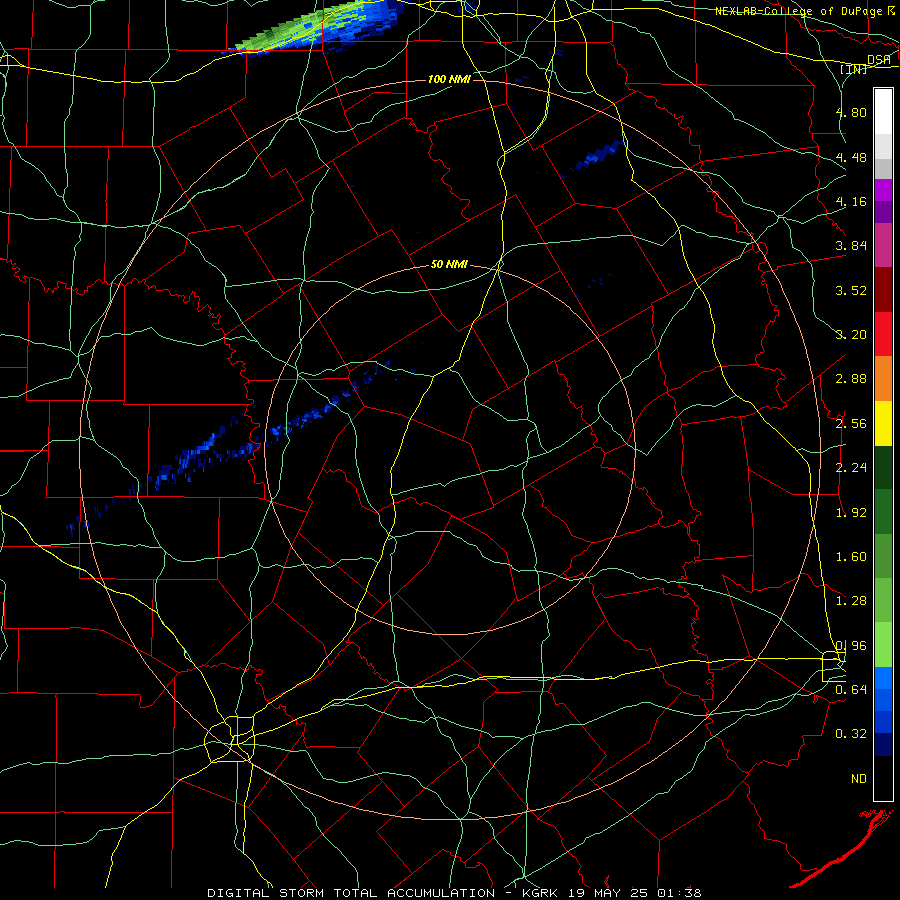Select the bright magenta legend color swatch
Viewport: 900px width, 900px height.
[883, 190]
